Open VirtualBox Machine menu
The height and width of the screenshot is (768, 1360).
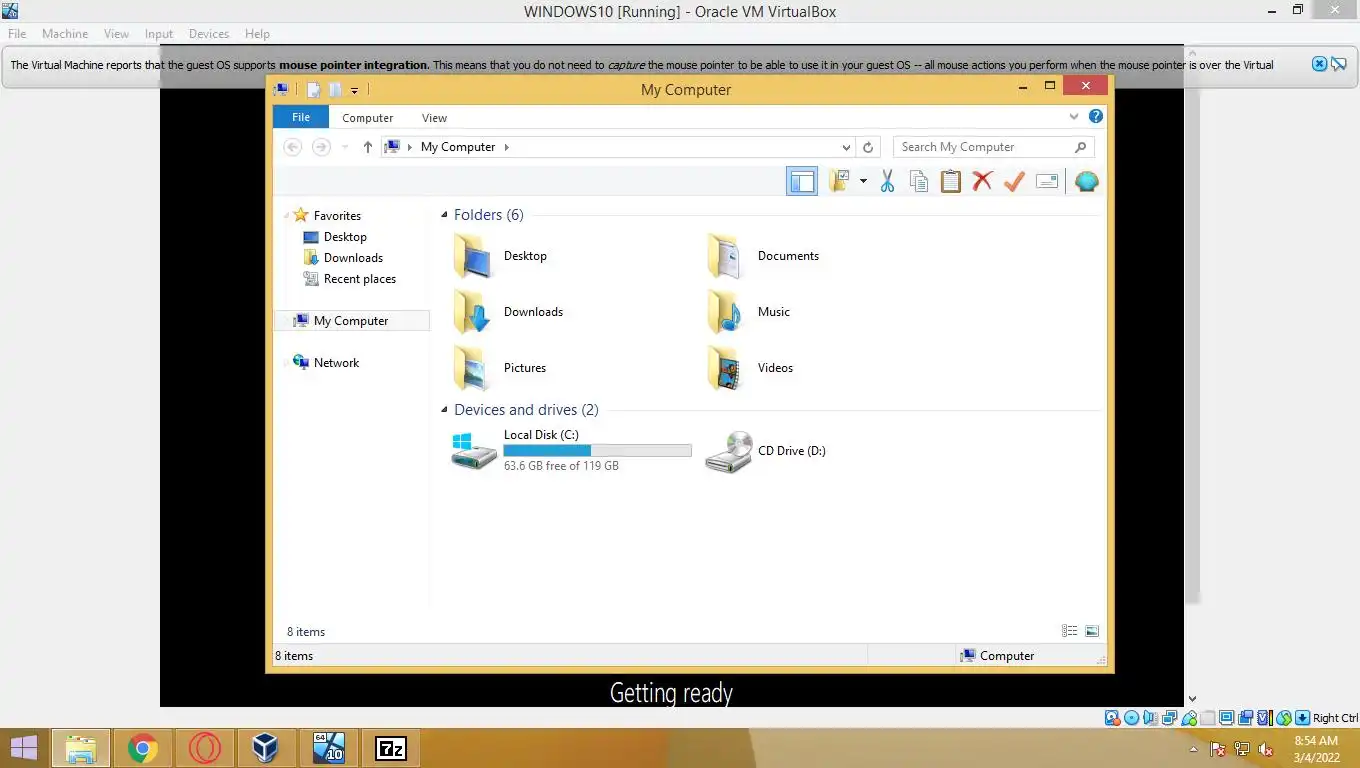tap(65, 34)
